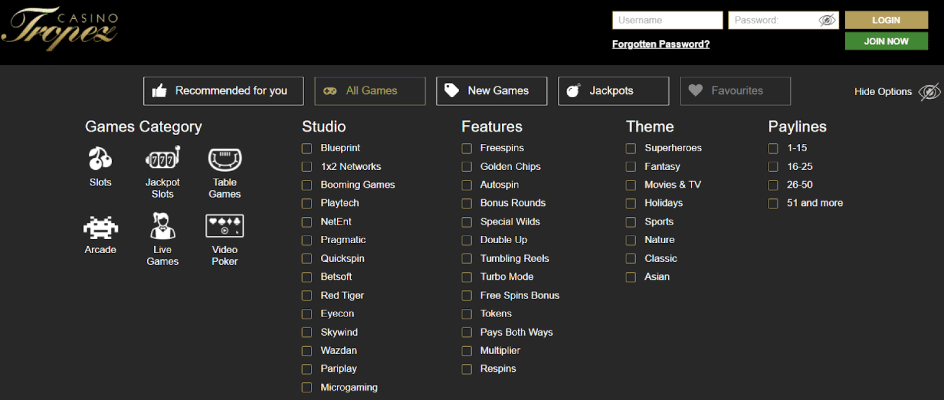Tick the Superheroes theme checkbox
The height and width of the screenshot is (400, 944).
[631, 148]
